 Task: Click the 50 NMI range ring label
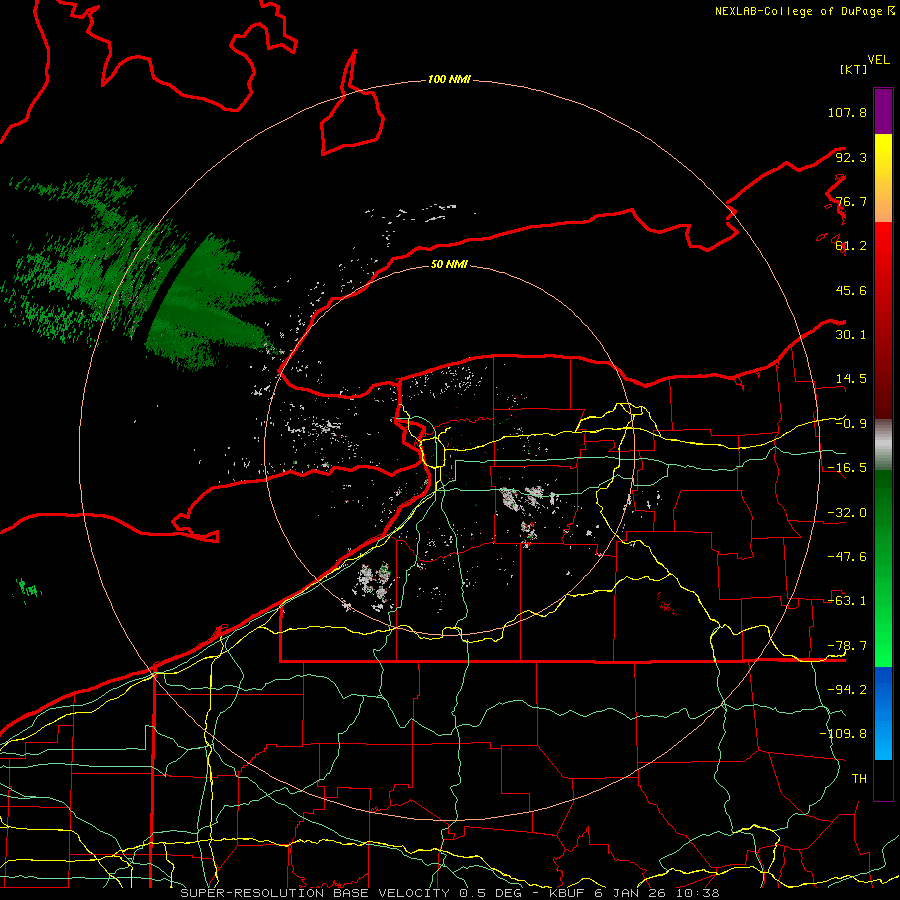point(449,264)
